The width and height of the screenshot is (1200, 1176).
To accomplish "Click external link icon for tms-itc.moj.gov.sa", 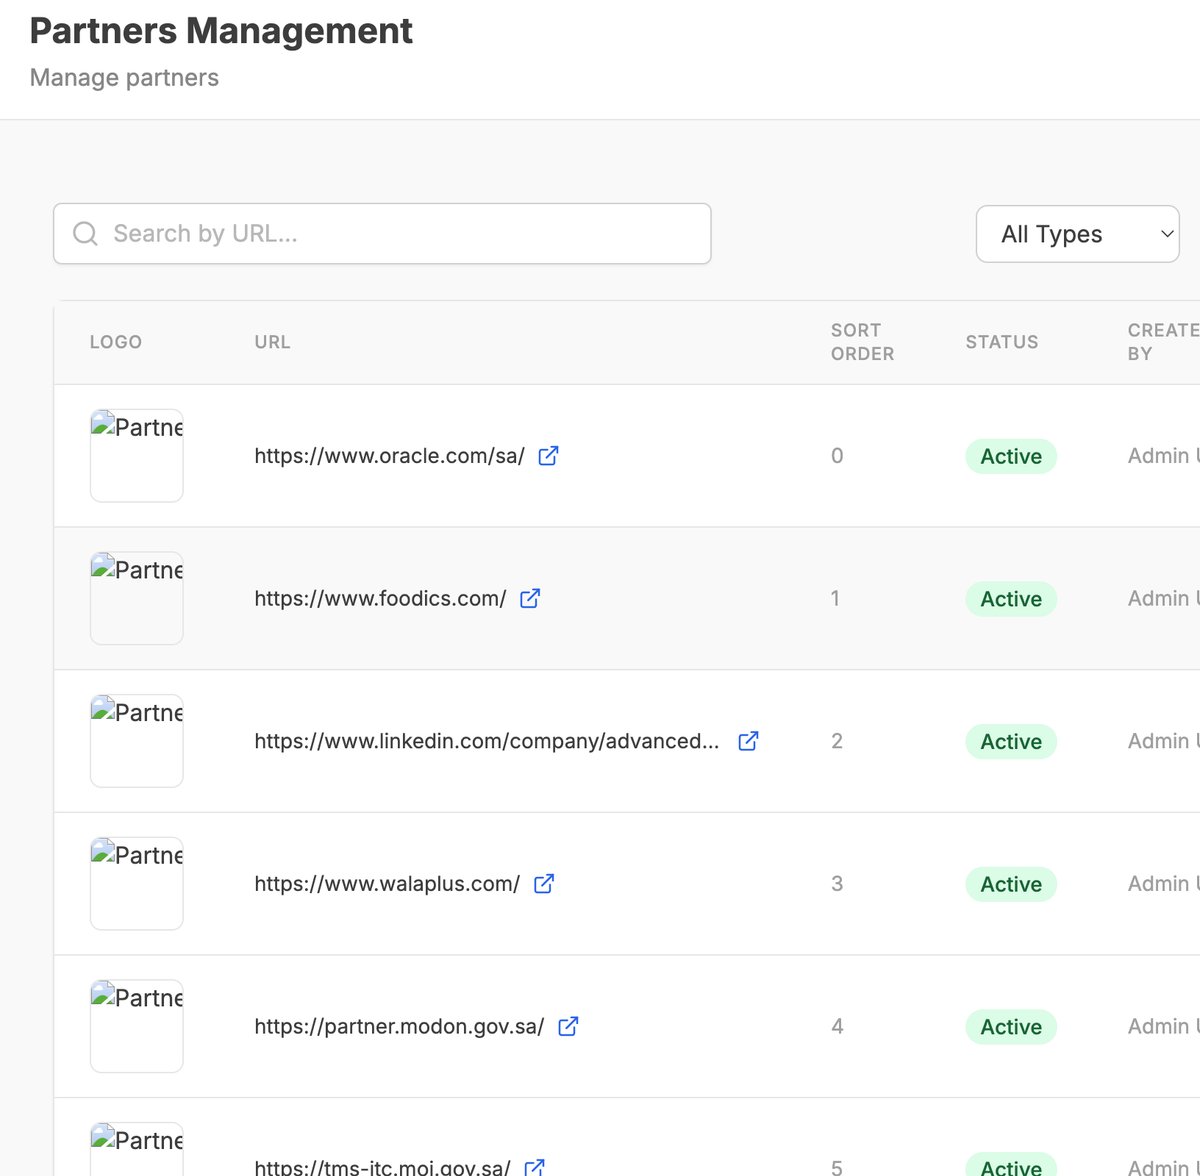I will pyautogui.click(x=535, y=1166).
